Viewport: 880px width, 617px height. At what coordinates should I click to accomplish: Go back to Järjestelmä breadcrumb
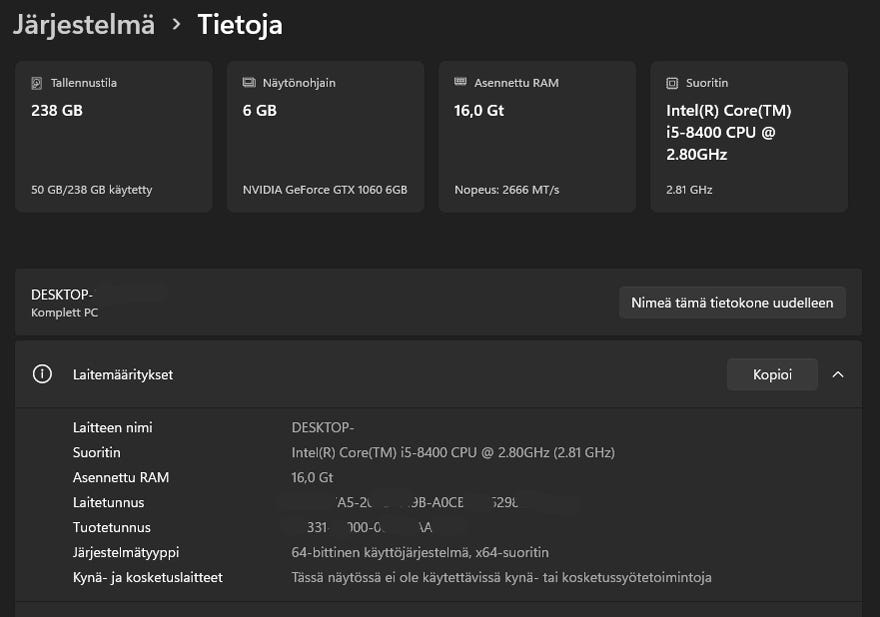[84, 24]
